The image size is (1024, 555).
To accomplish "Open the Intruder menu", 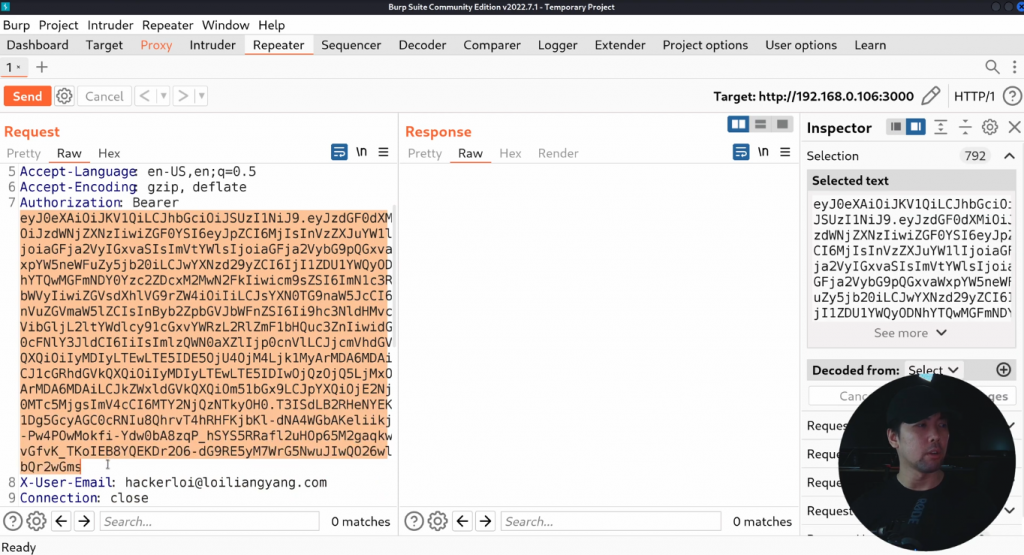I will 110,25.
